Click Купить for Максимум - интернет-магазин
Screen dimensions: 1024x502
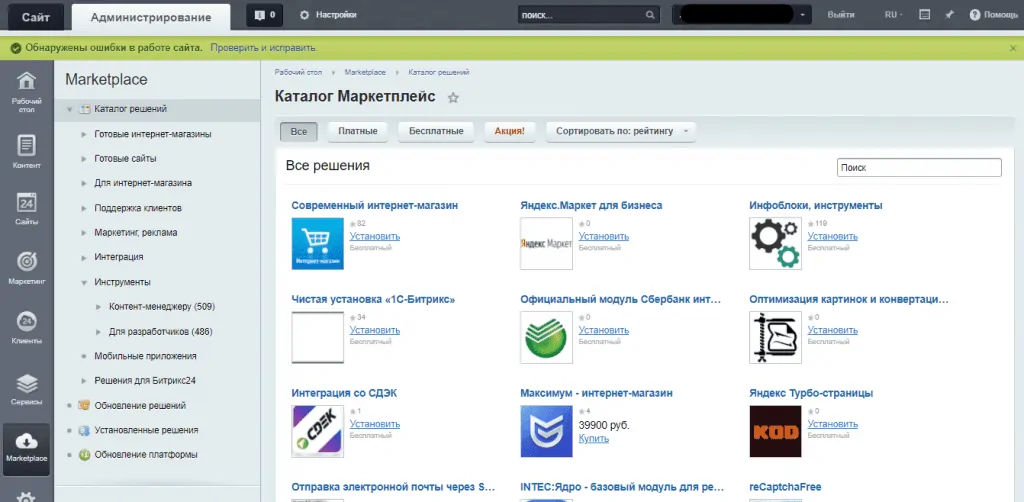pyautogui.click(x=594, y=439)
